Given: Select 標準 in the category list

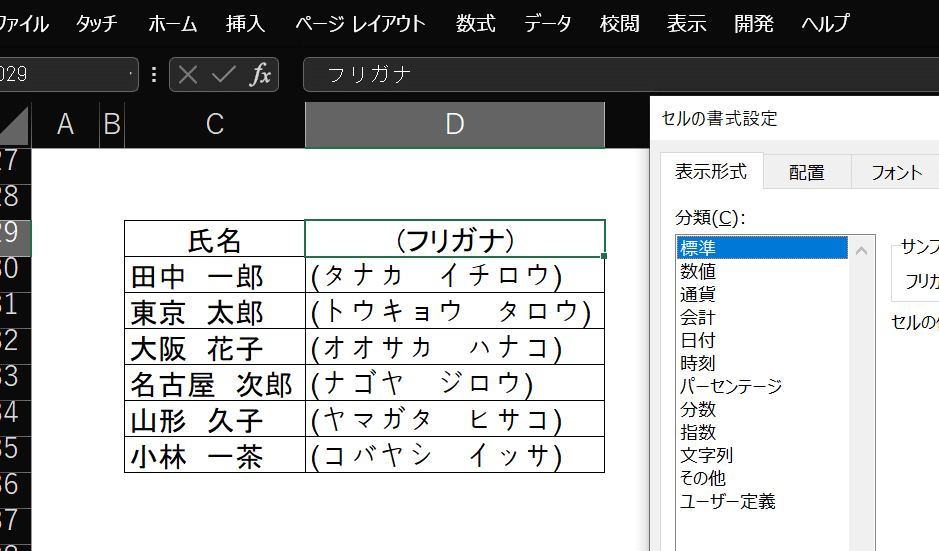Looking at the screenshot, I should point(762,248).
